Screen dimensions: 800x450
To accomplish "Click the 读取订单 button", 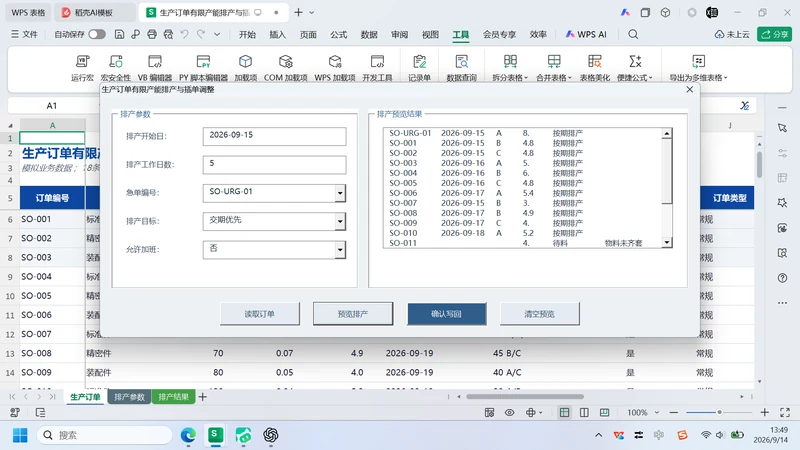I will [x=260, y=314].
